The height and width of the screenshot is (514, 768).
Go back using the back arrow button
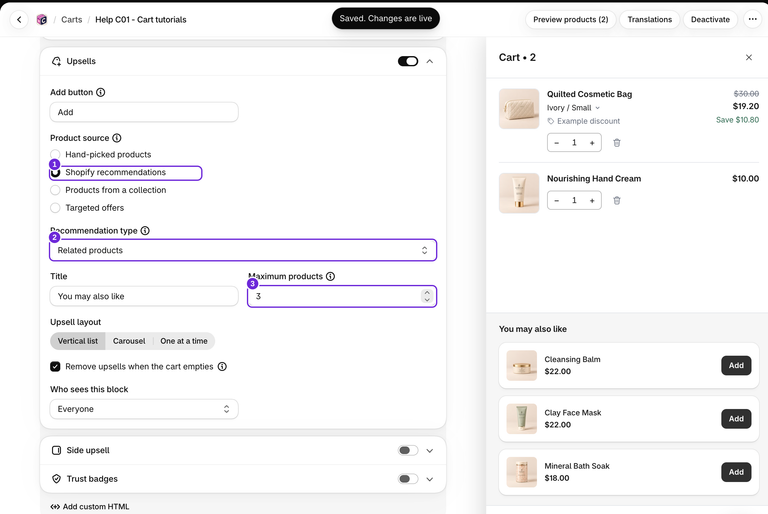[x=19, y=20]
